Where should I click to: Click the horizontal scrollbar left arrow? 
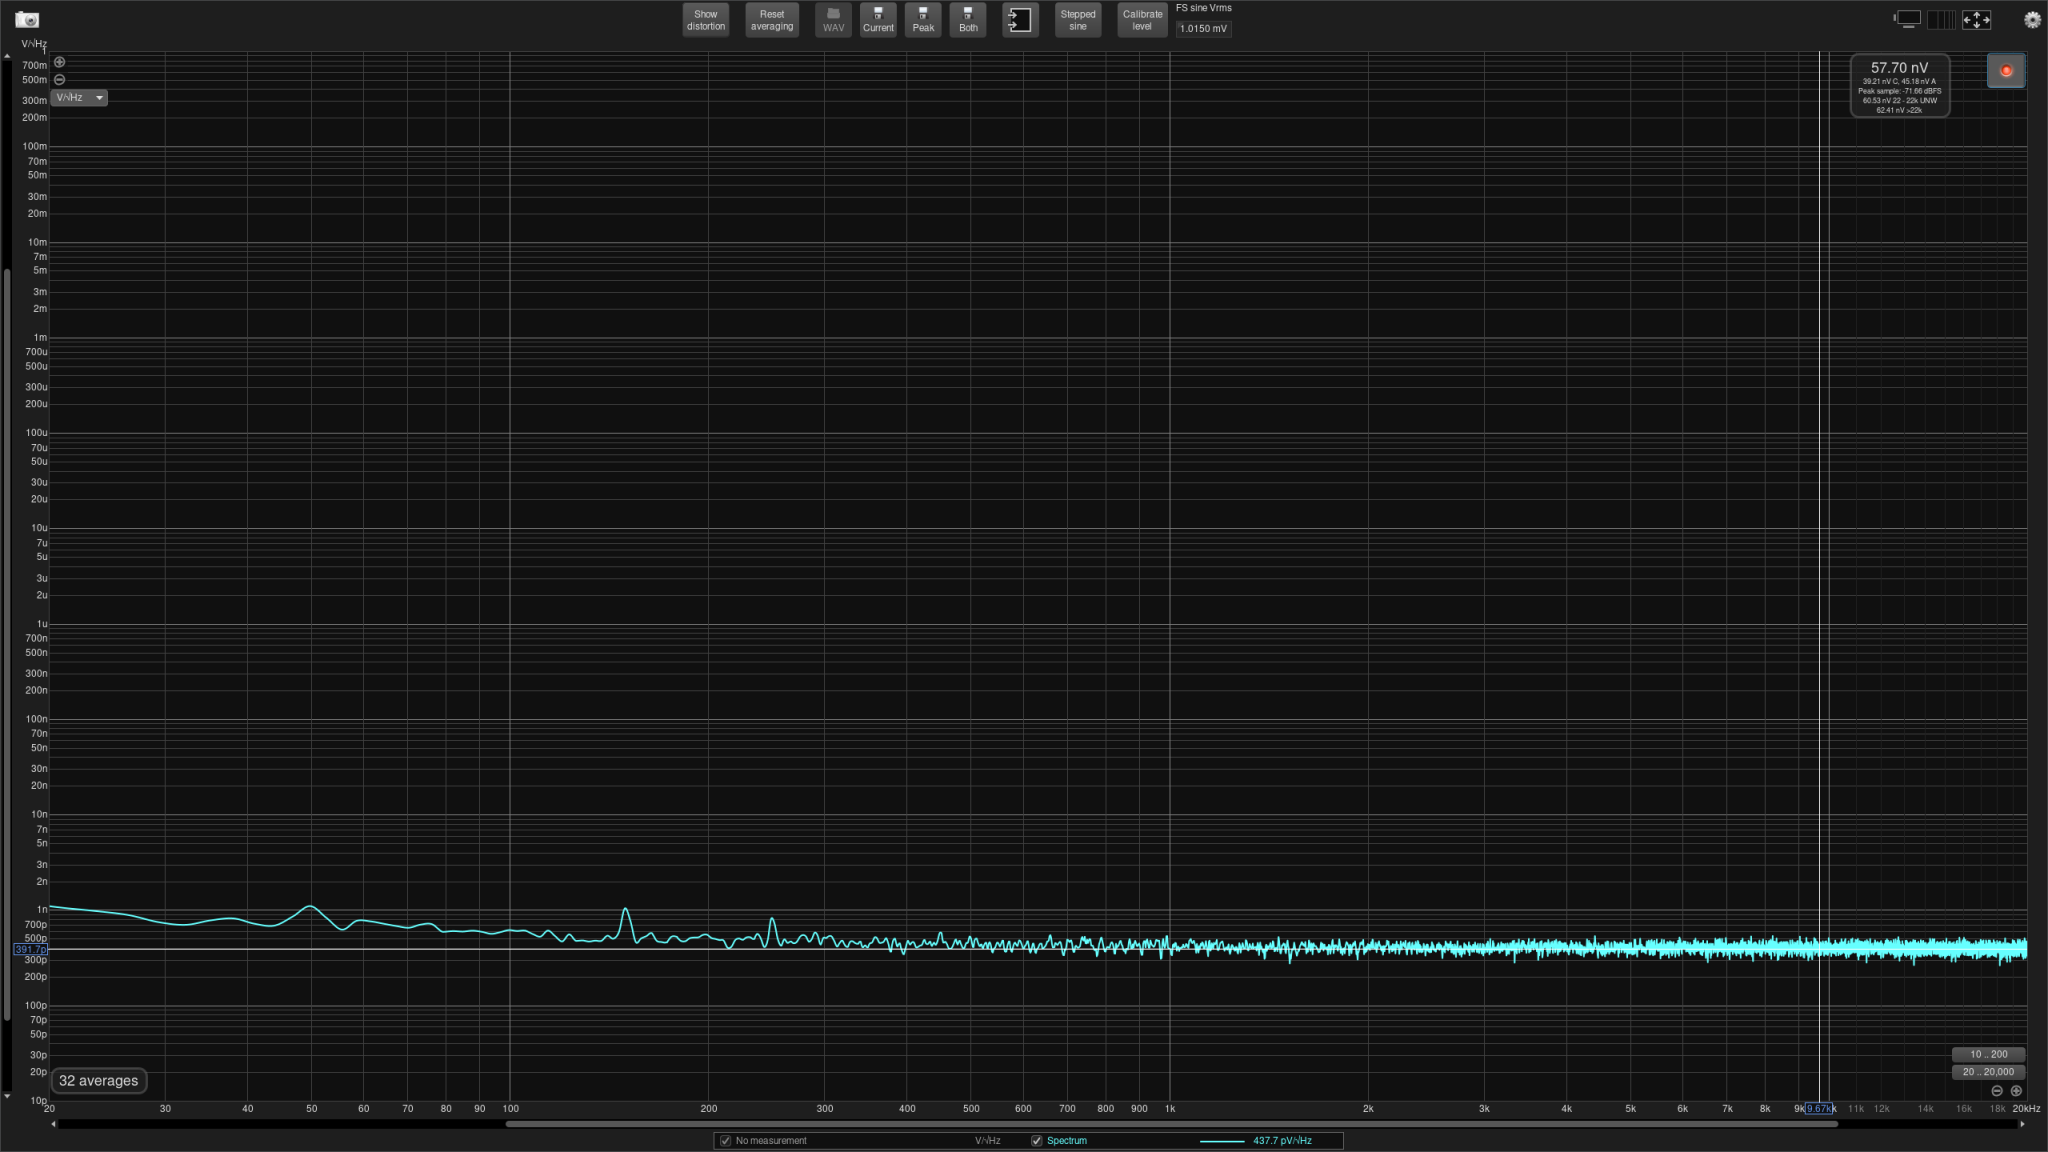pos(53,1124)
